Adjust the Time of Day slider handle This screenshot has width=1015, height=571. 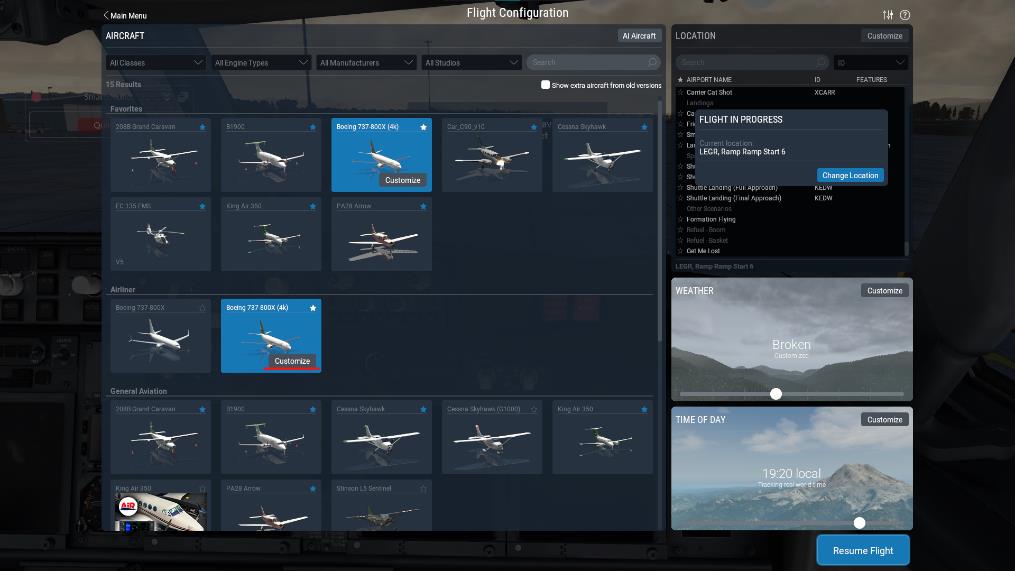(859, 522)
